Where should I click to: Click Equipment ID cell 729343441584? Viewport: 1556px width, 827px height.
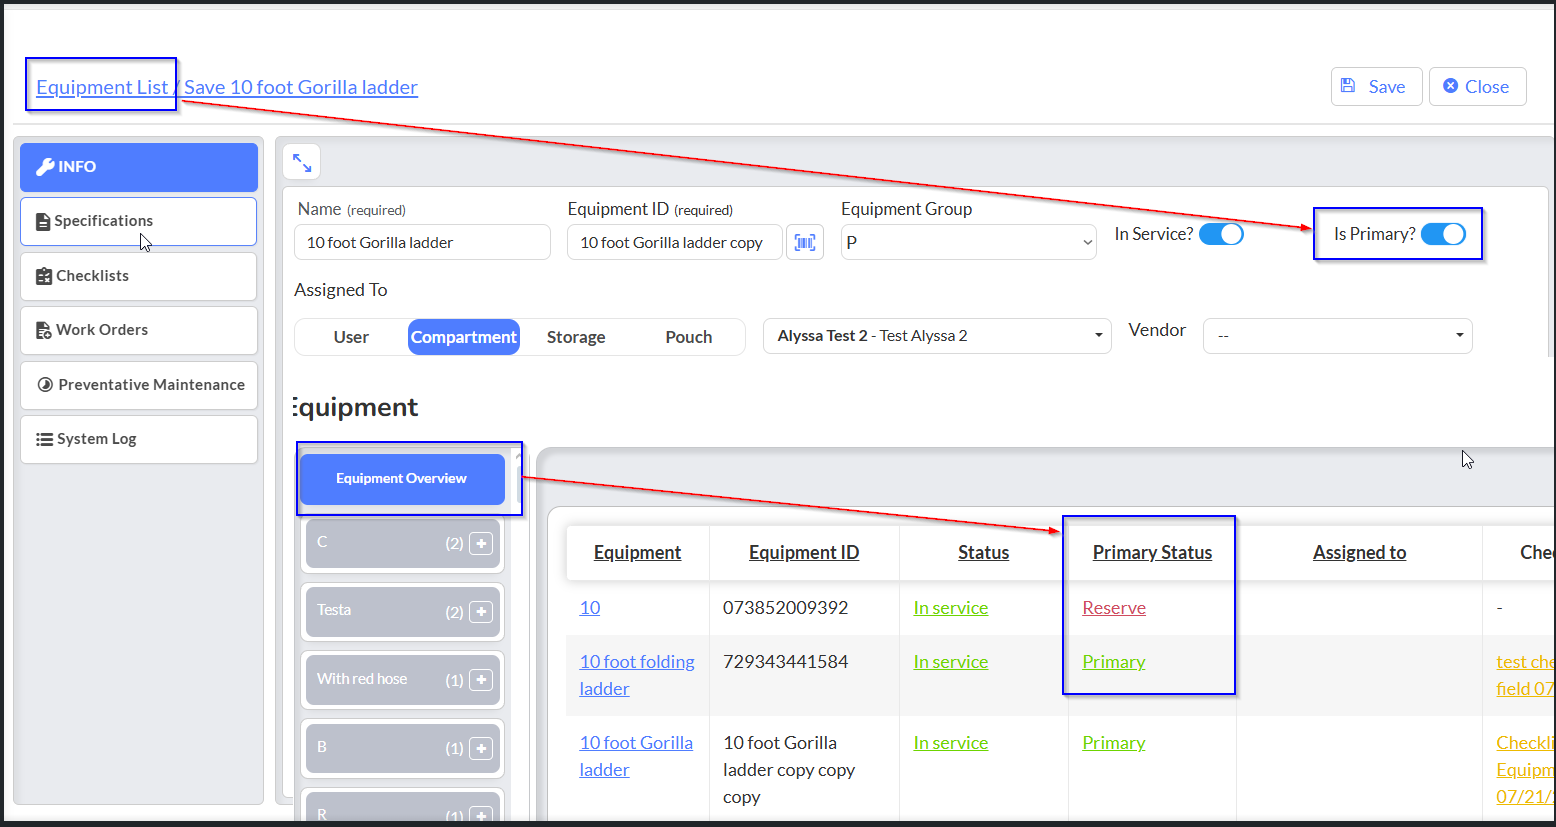[786, 662]
